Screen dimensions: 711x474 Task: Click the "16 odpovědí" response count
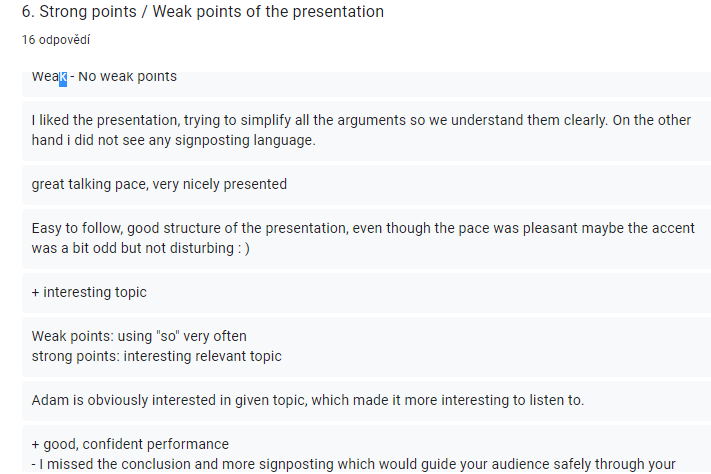[x=55, y=40]
